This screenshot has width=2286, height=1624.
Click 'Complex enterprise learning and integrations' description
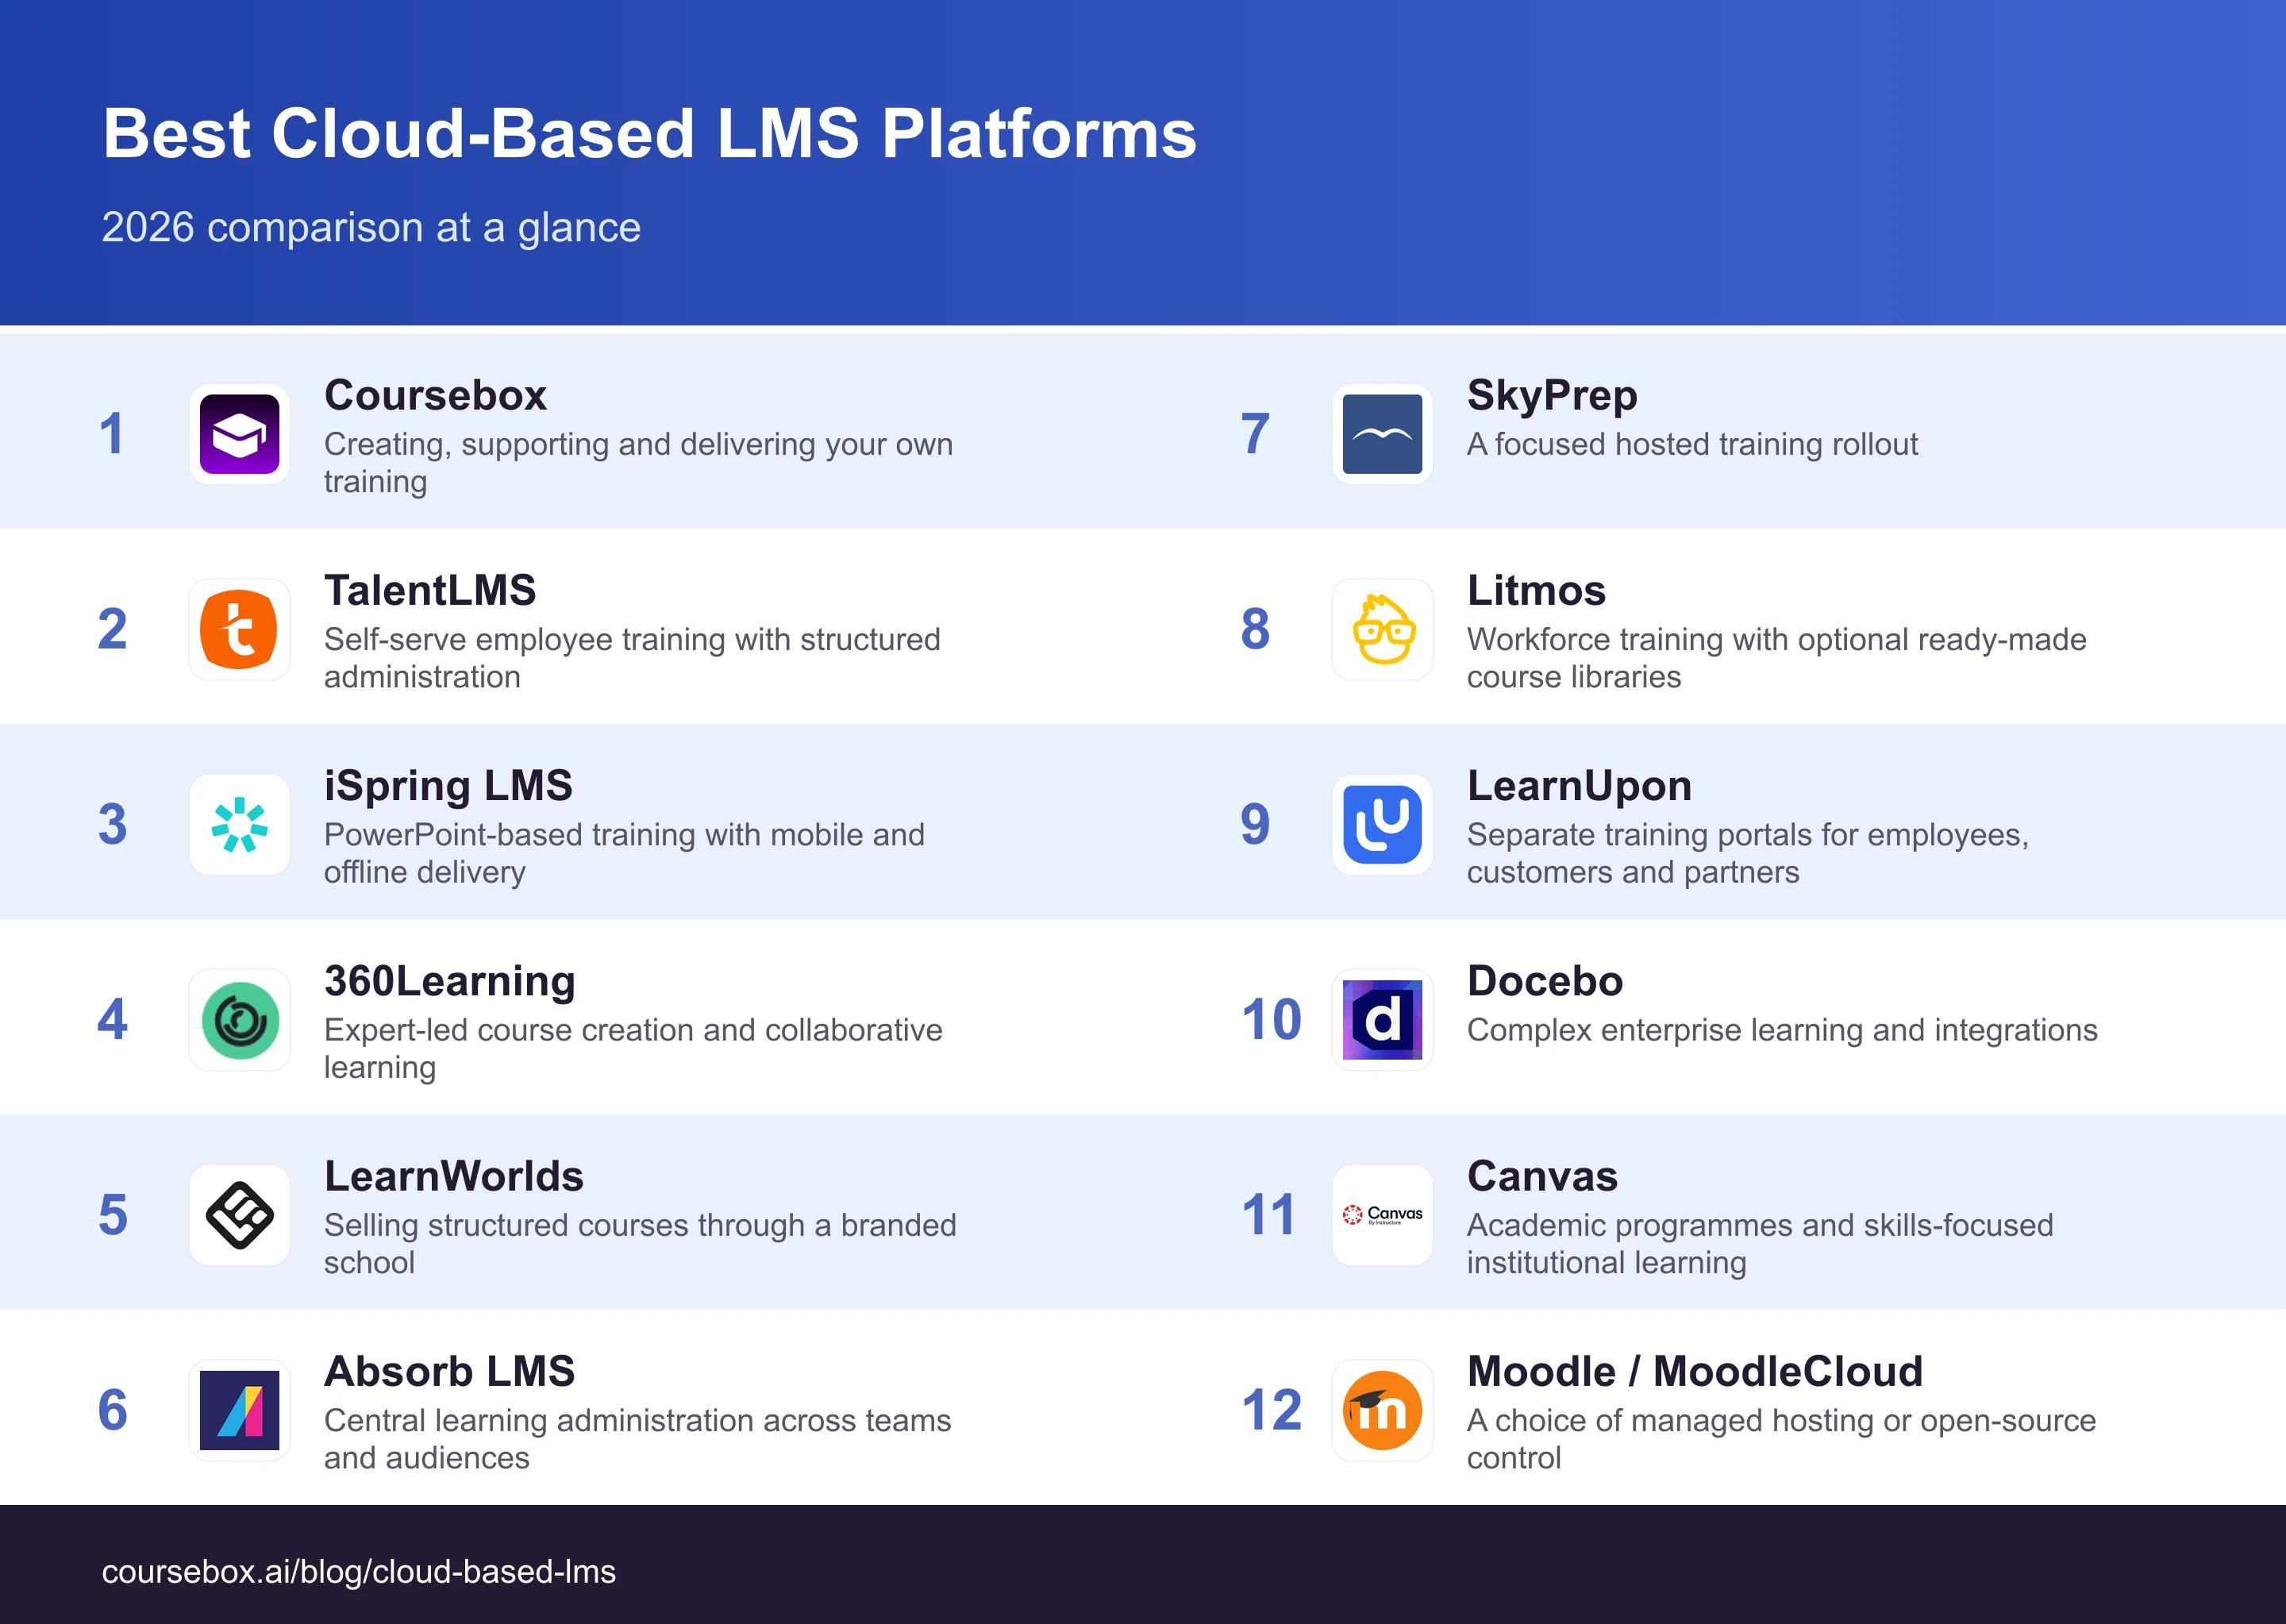pos(1782,1030)
